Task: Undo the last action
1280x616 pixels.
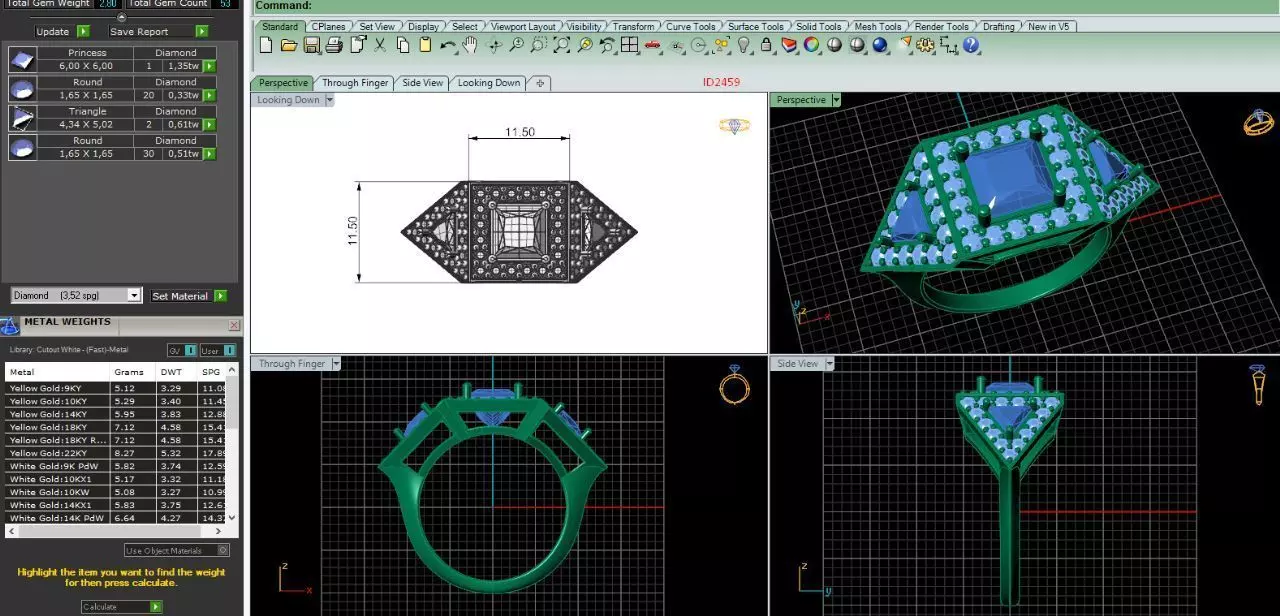Action: click(448, 45)
